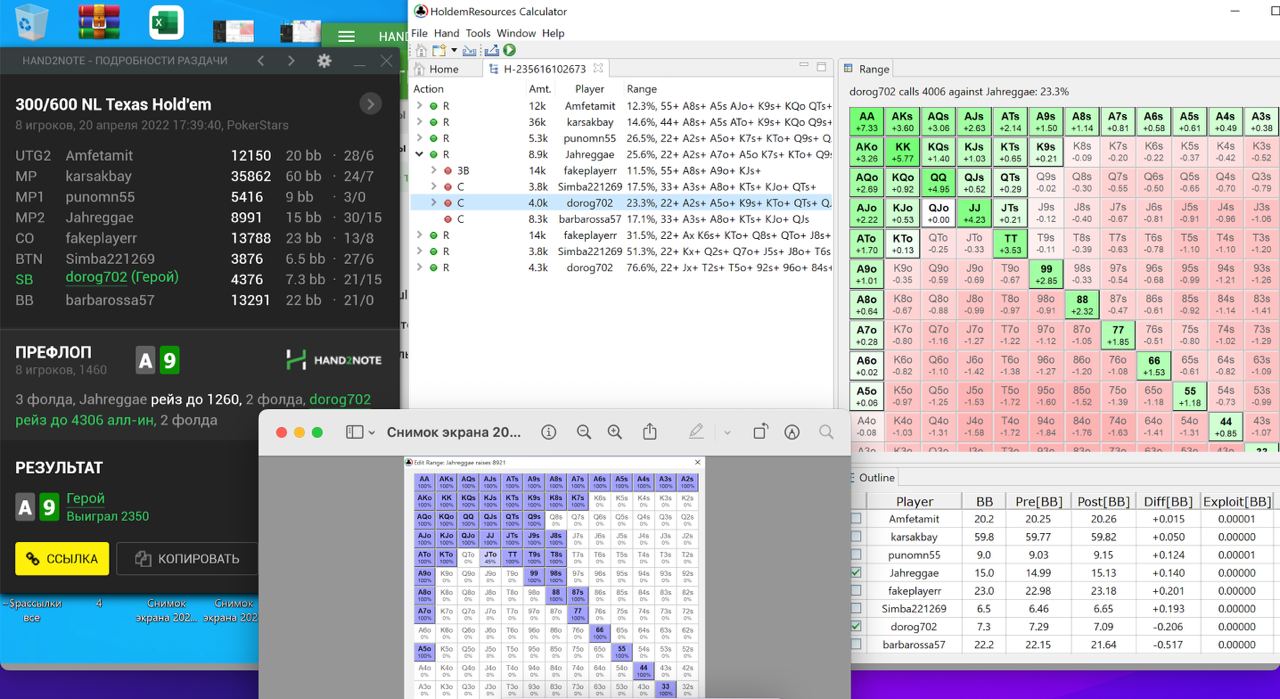Toggle the fakeplayerr checkbox in Outline
Viewport: 1280px width, 699px height.
pos(856,591)
